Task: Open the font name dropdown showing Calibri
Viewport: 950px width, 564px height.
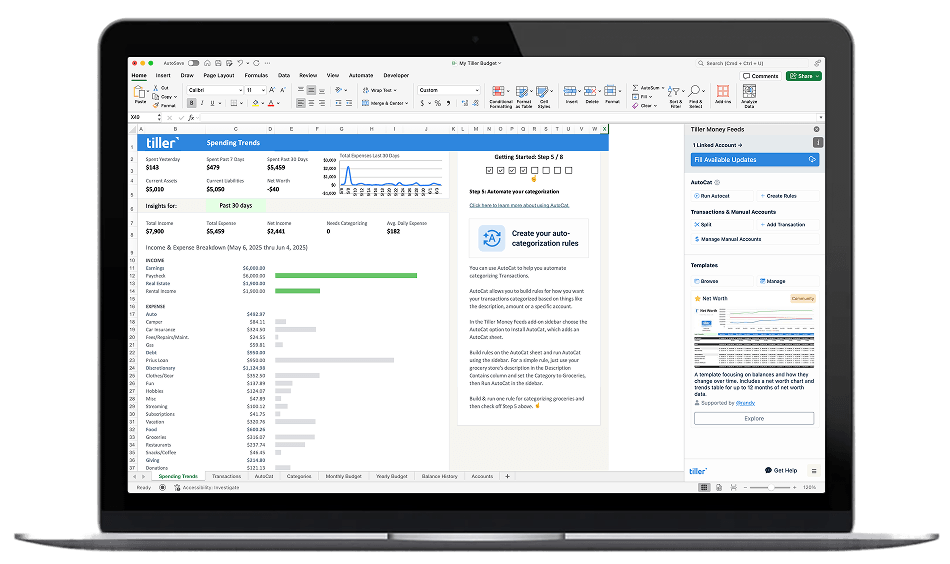Action: pyautogui.click(x=213, y=90)
